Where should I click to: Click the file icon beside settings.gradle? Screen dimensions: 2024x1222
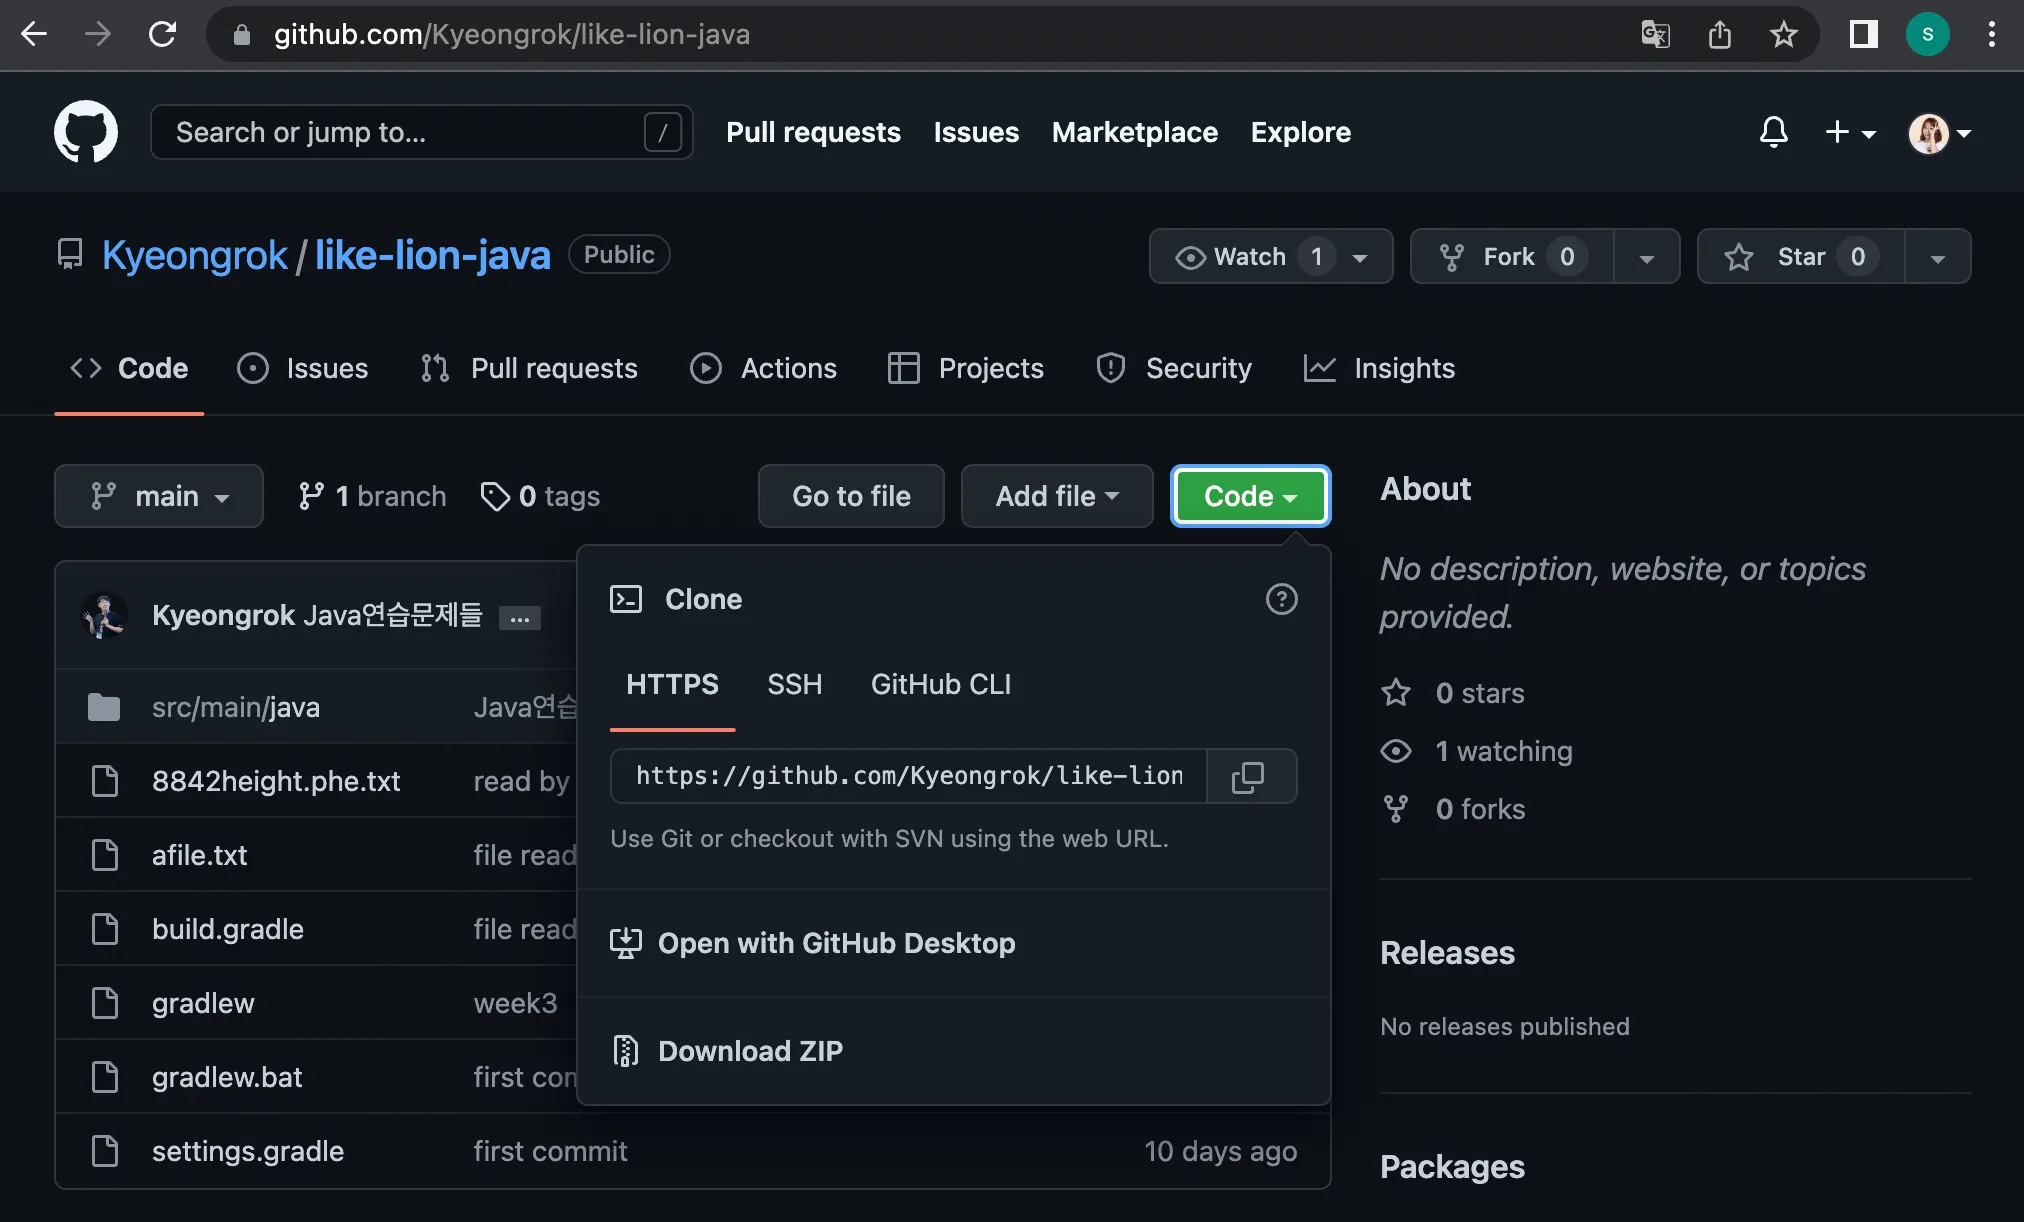pyautogui.click(x=104, y=1151)
